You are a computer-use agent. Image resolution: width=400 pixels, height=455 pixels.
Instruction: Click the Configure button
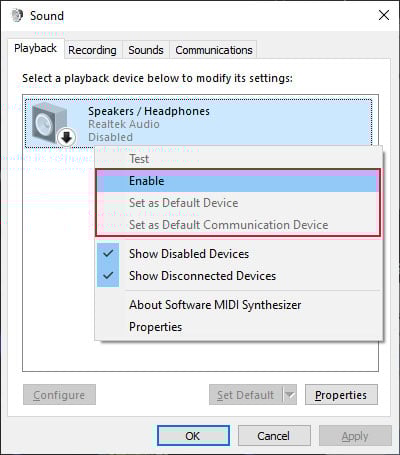click(x=59, y=395)
